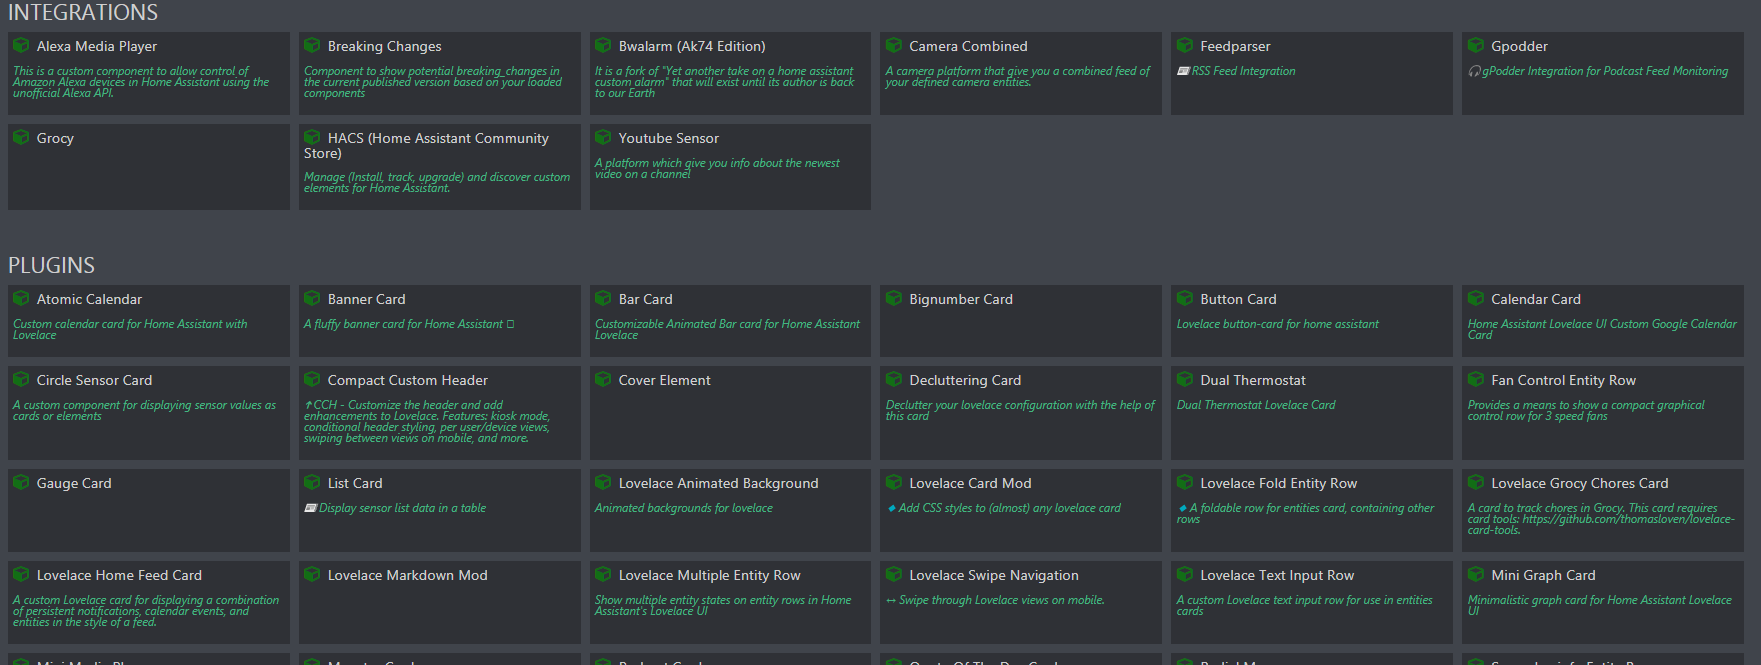
Task: Select the Lovelace Home Feed Card title
Action: (x=119, y=575)
